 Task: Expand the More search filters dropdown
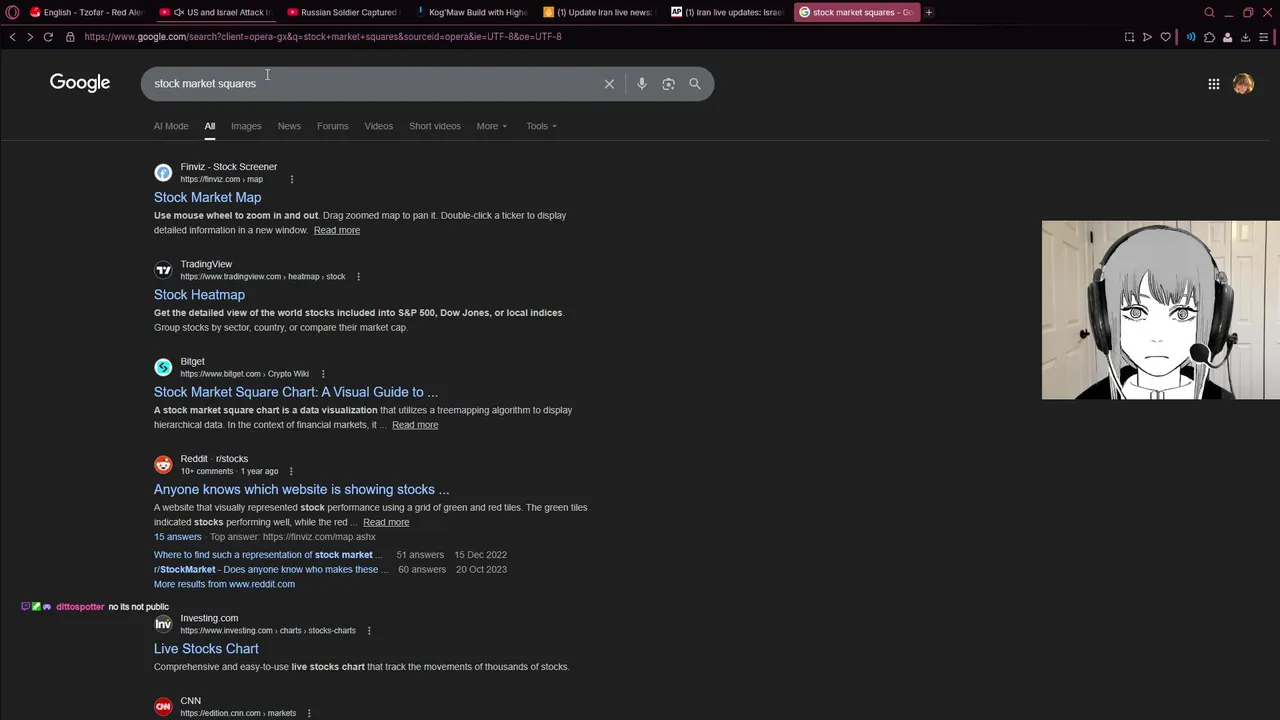click(x=491, y=126)
